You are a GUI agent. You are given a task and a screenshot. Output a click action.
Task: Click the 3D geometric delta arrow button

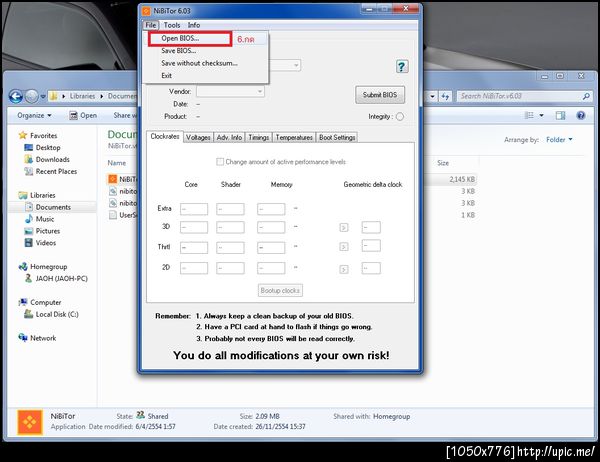pyautogui.click(x=344, y=228)
